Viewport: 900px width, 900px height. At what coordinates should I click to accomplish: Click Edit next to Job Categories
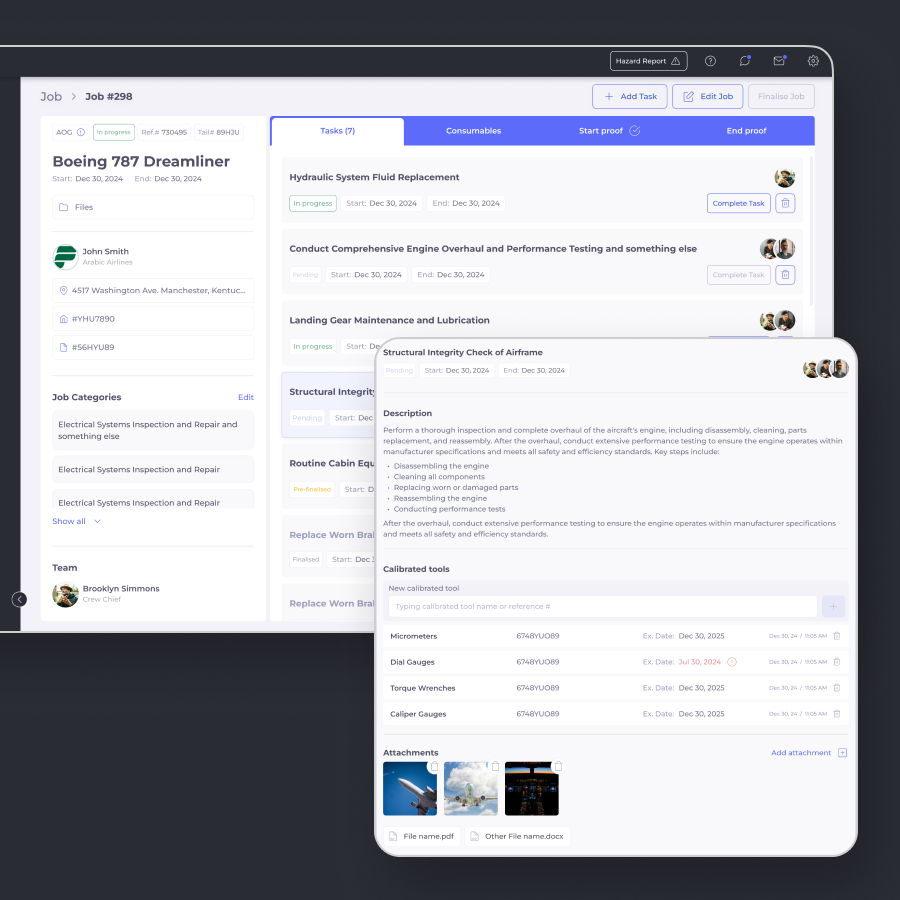245,397
